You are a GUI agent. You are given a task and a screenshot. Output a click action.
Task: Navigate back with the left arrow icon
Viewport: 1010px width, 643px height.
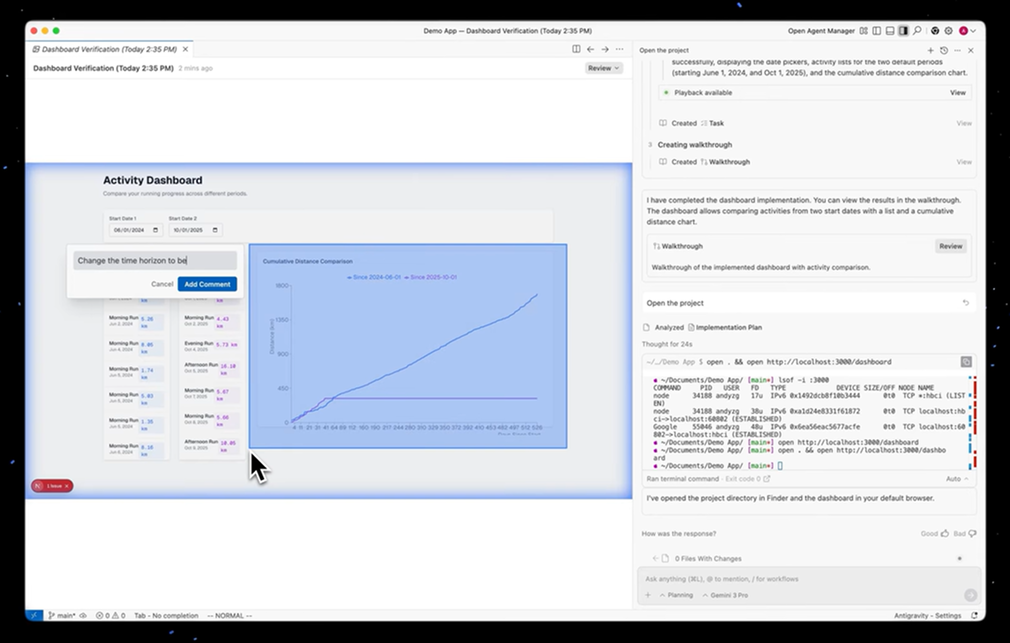click(x=590, y=49)
